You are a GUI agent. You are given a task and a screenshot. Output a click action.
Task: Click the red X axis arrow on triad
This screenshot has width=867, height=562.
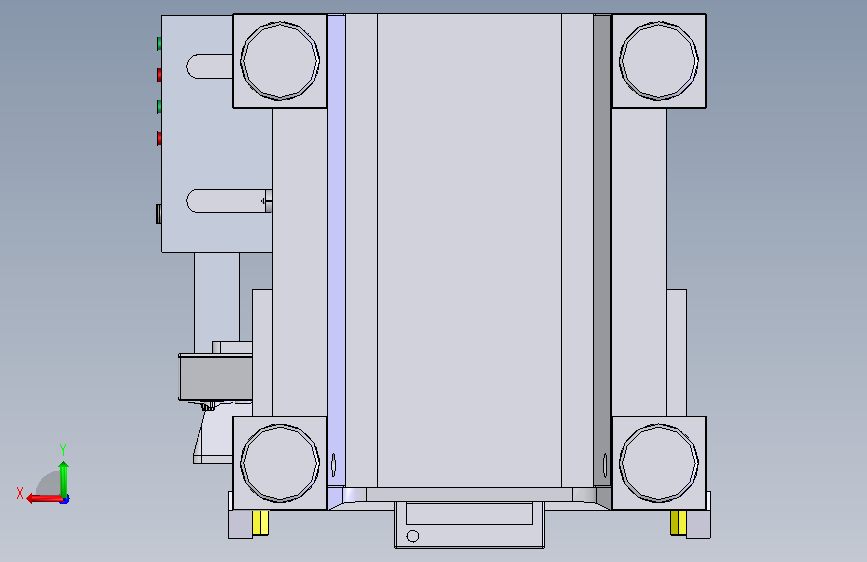[43, 499]
